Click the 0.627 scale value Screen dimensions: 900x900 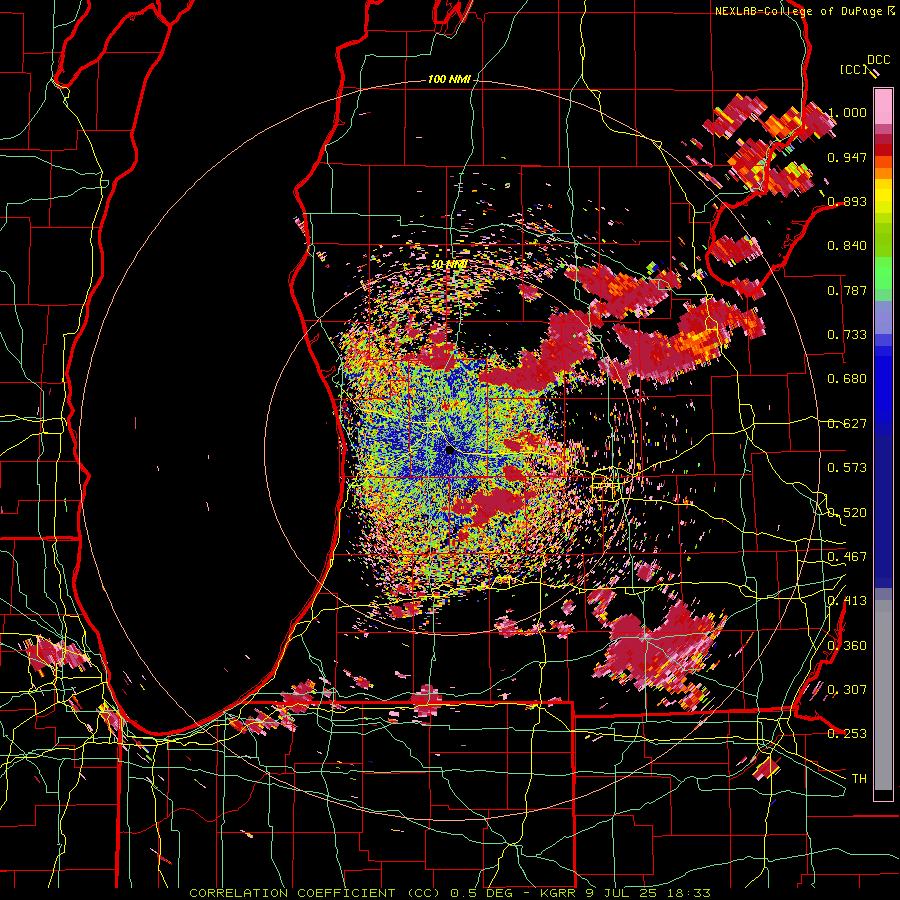point(847,423)
